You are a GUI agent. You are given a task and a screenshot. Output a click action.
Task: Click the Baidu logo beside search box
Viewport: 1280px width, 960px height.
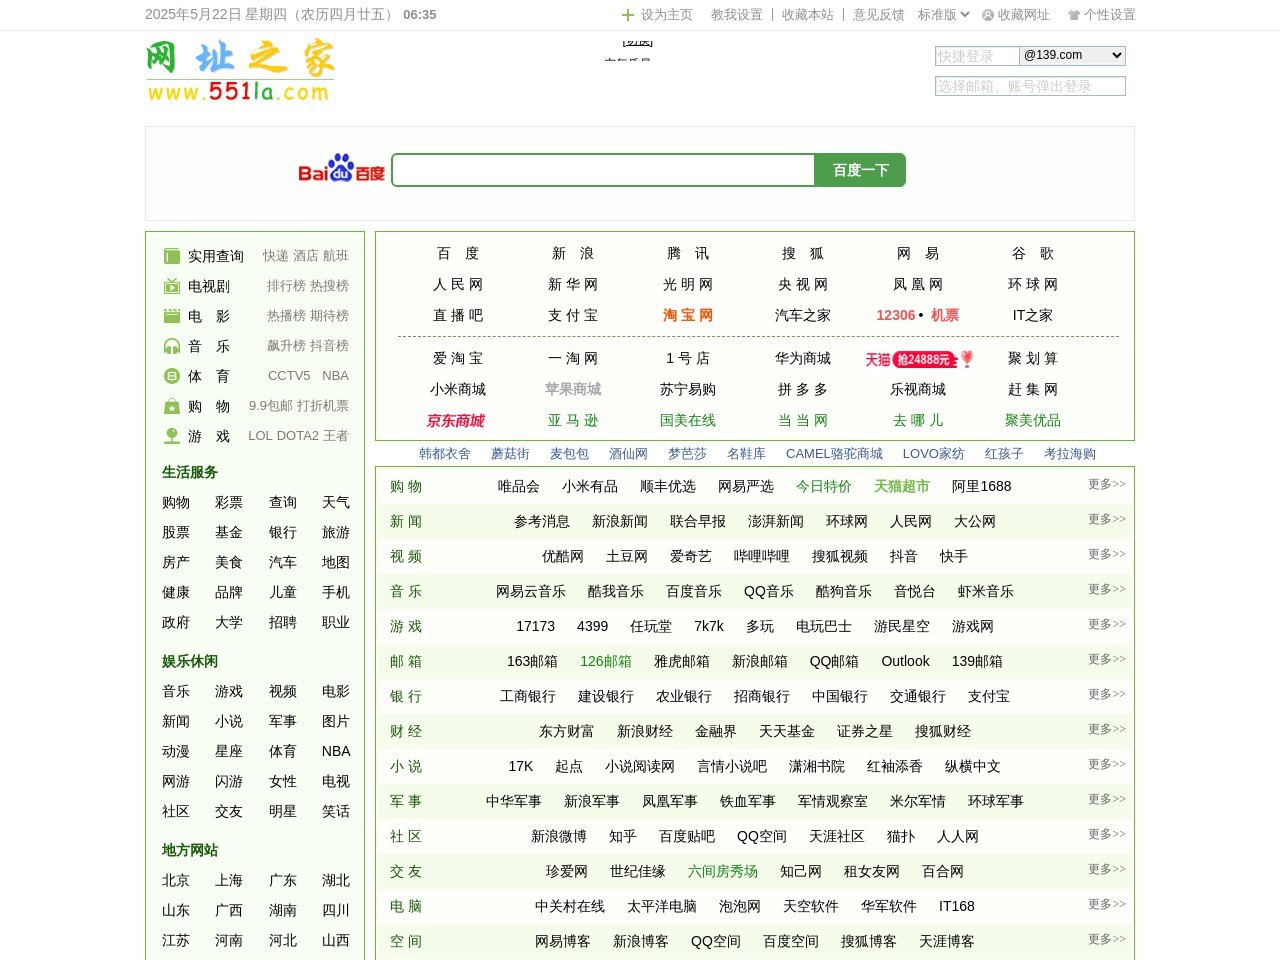coord(341,169)
